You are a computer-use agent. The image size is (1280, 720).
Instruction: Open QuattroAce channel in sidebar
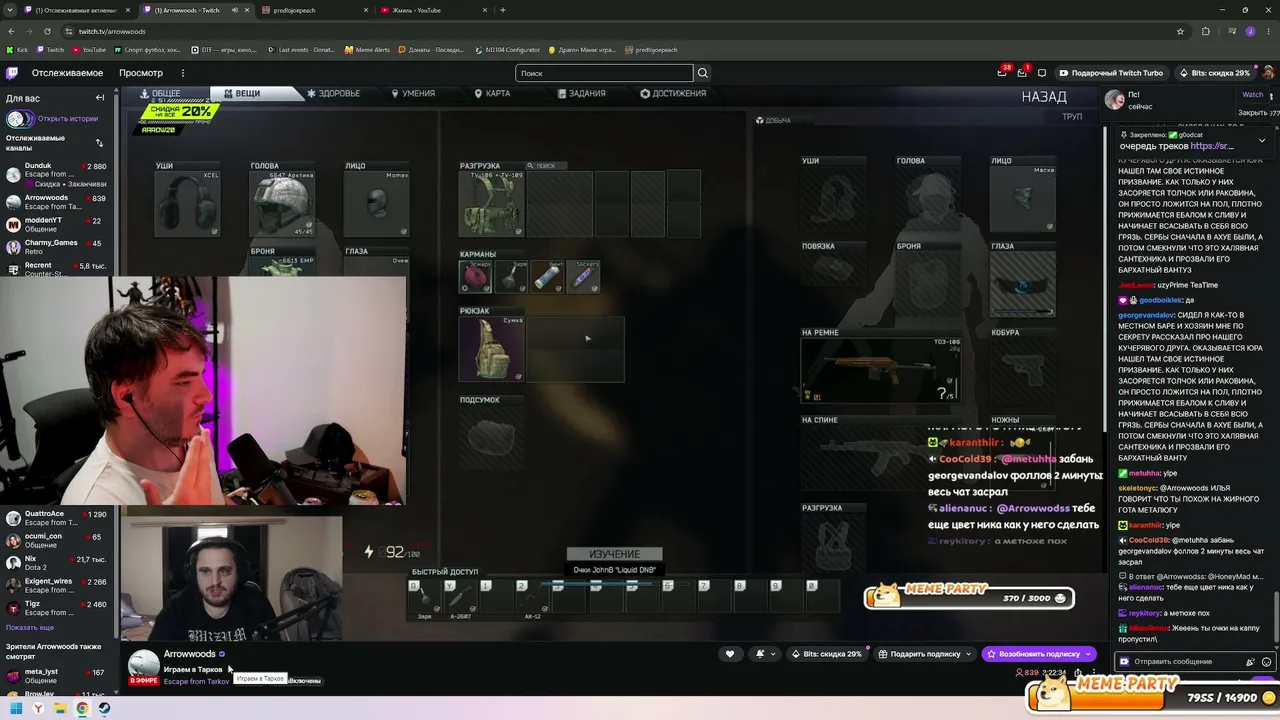coord(56,518)
